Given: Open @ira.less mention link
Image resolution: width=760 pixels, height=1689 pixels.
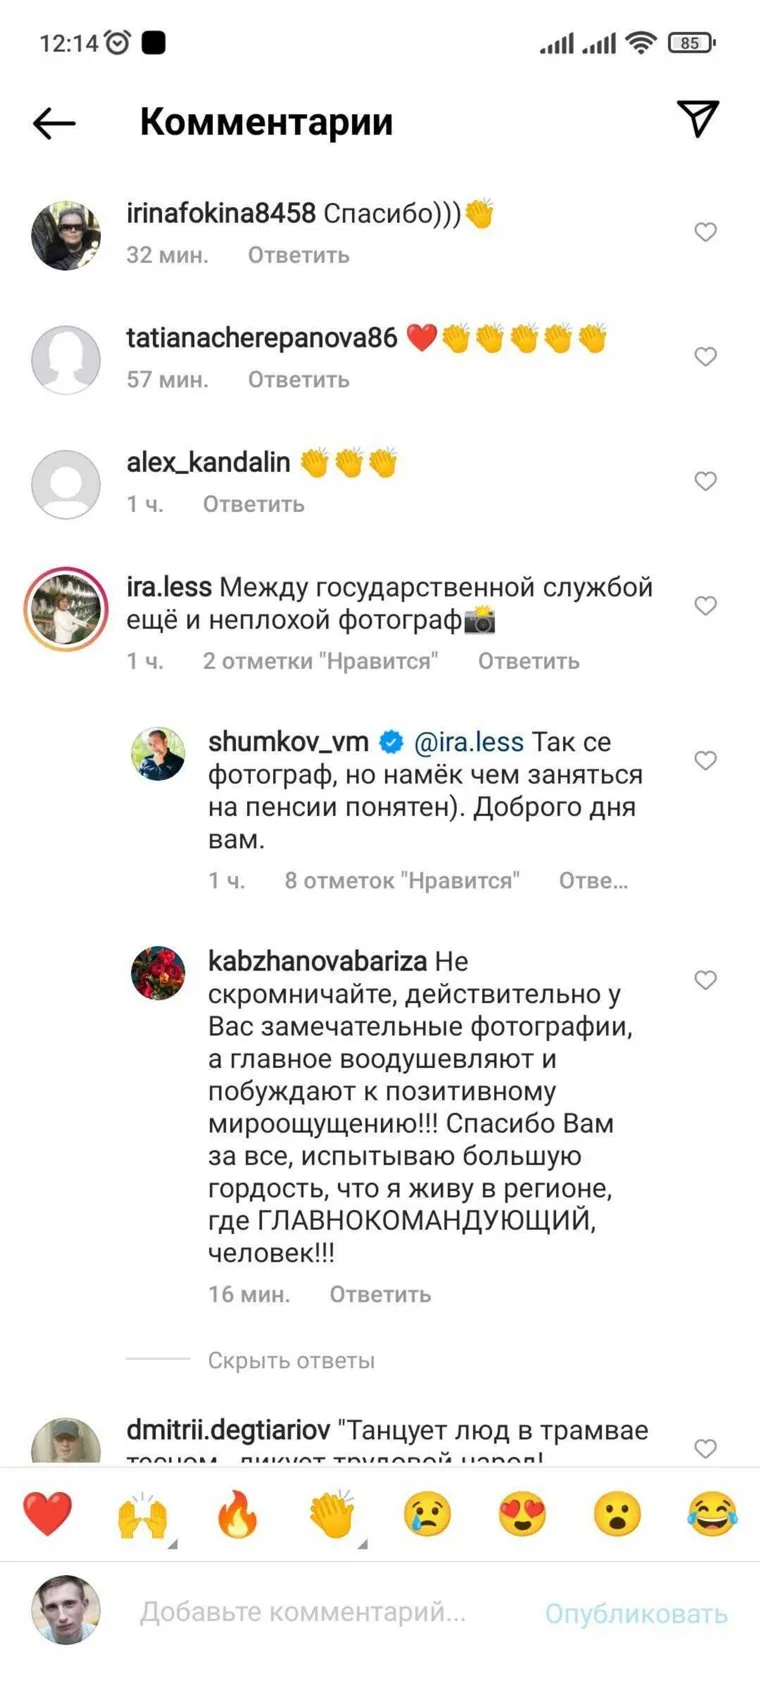Looking at the screenshot, I should coord(468,743).
